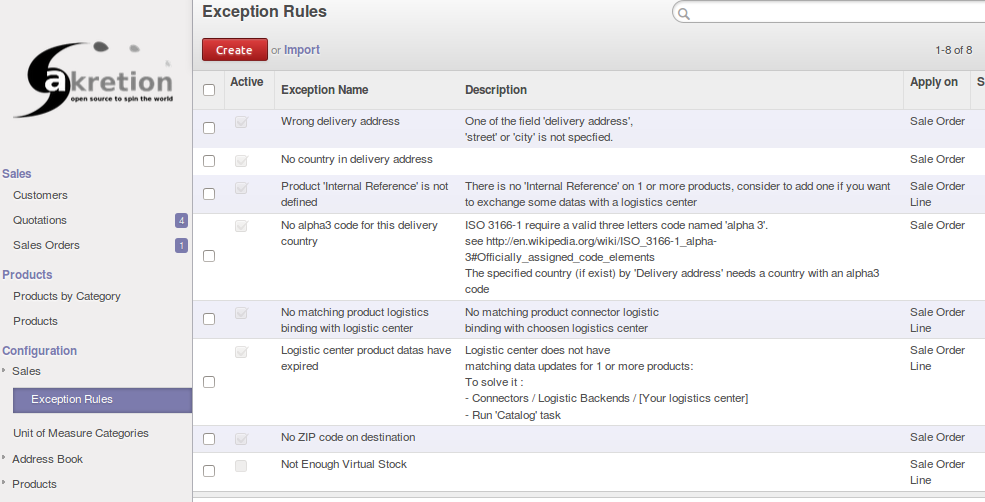
Task: Click the Products section heading
Action: click(x=27, y=275)
